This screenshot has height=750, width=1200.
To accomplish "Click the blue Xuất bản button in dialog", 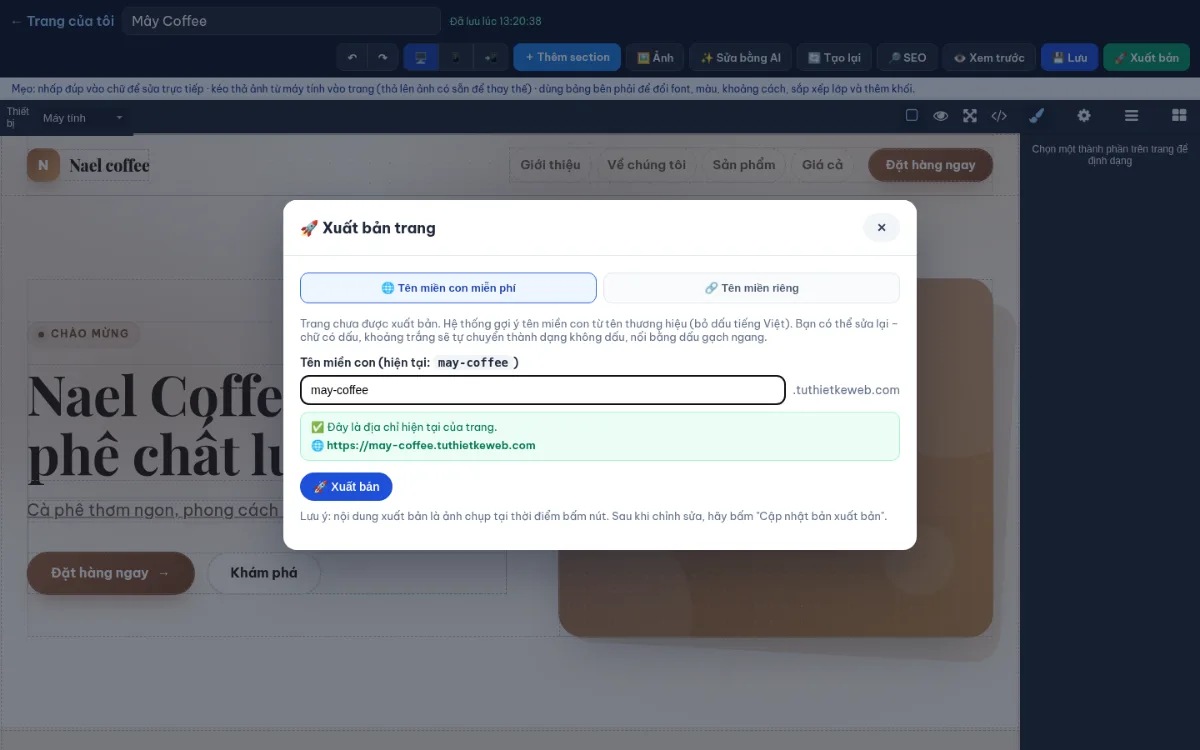I will pyautogui.click(x=346, y=487).
